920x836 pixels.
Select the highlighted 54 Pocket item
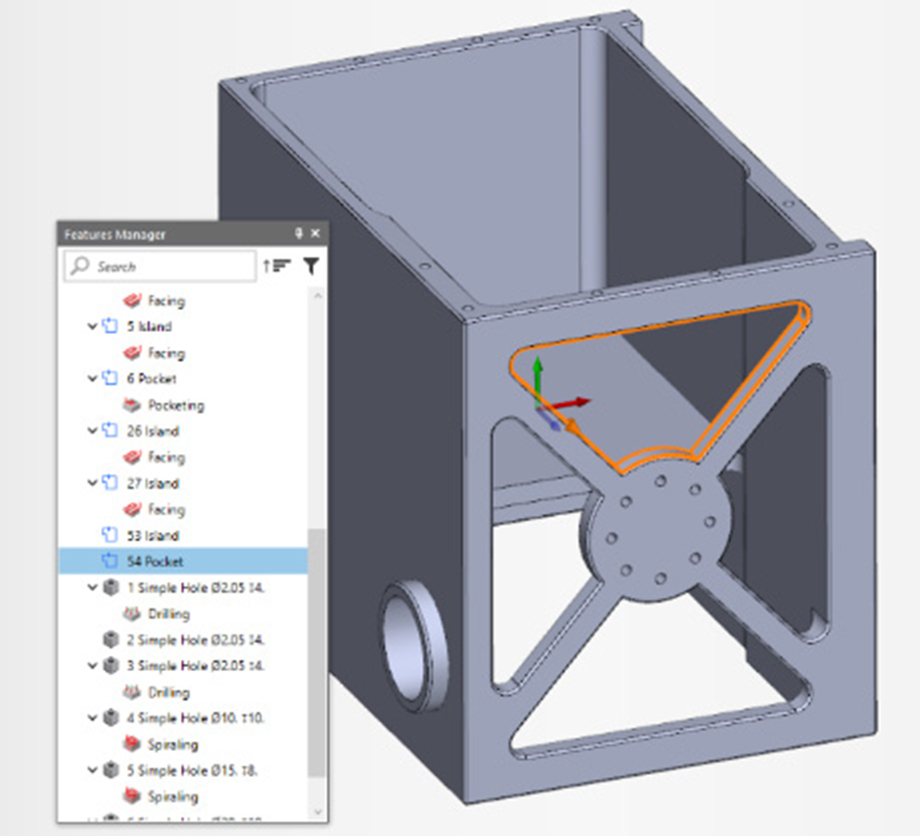coord(154,562)
